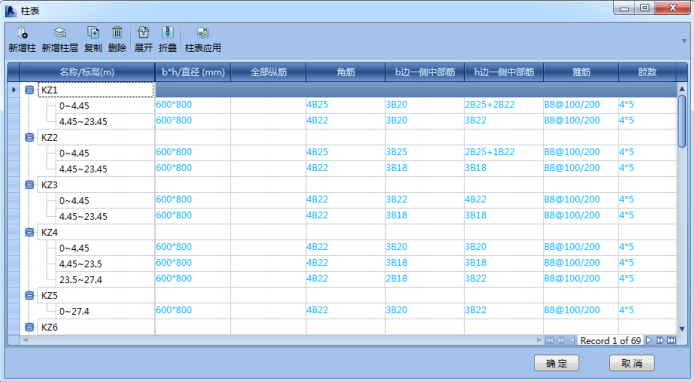Viewport: 694px width, 382px height.
Task: Go to next page in record navigator
Action: pos(660,340)
